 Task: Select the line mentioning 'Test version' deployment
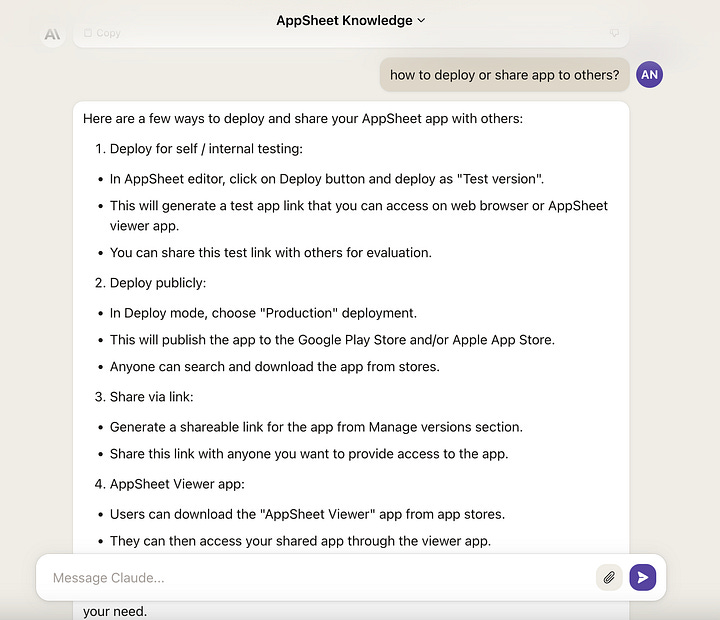pos(326,179)
